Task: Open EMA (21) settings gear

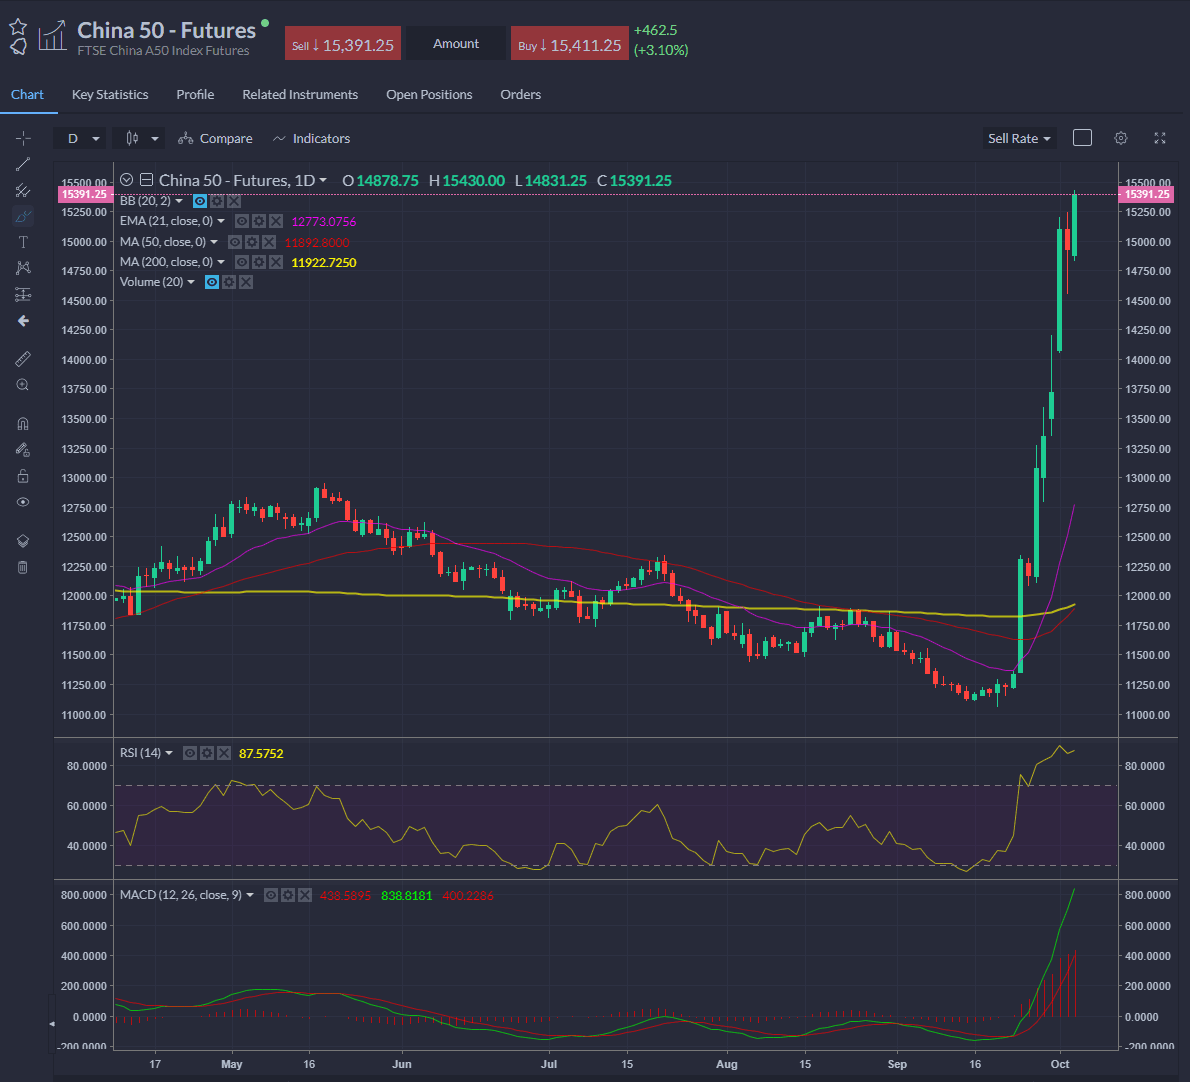Action: pyautogui.click(x=259, y=222)
